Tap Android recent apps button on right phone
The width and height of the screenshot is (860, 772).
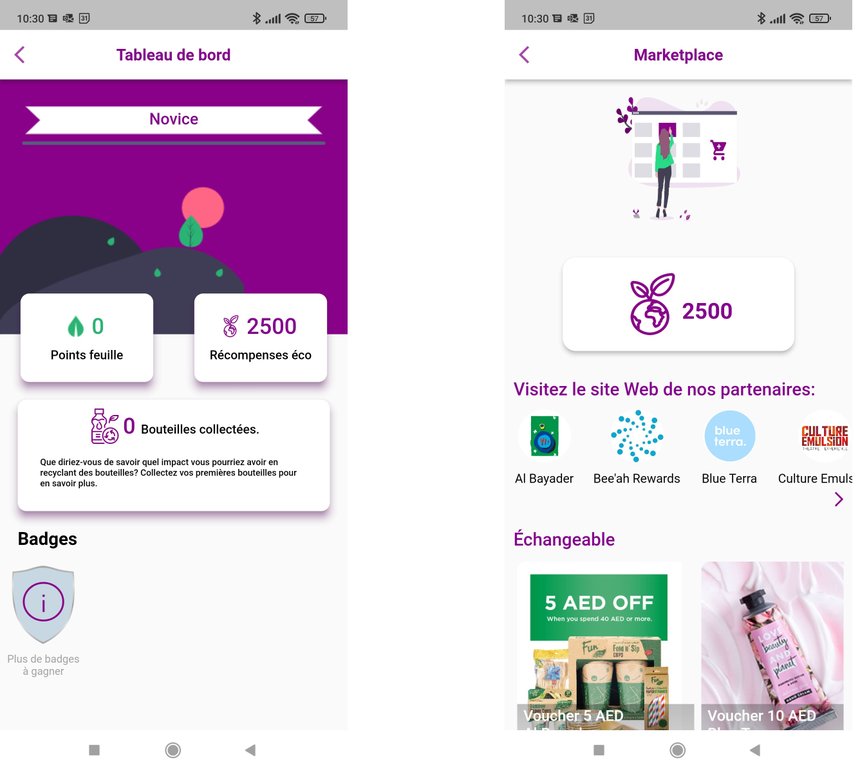[599, 750]
